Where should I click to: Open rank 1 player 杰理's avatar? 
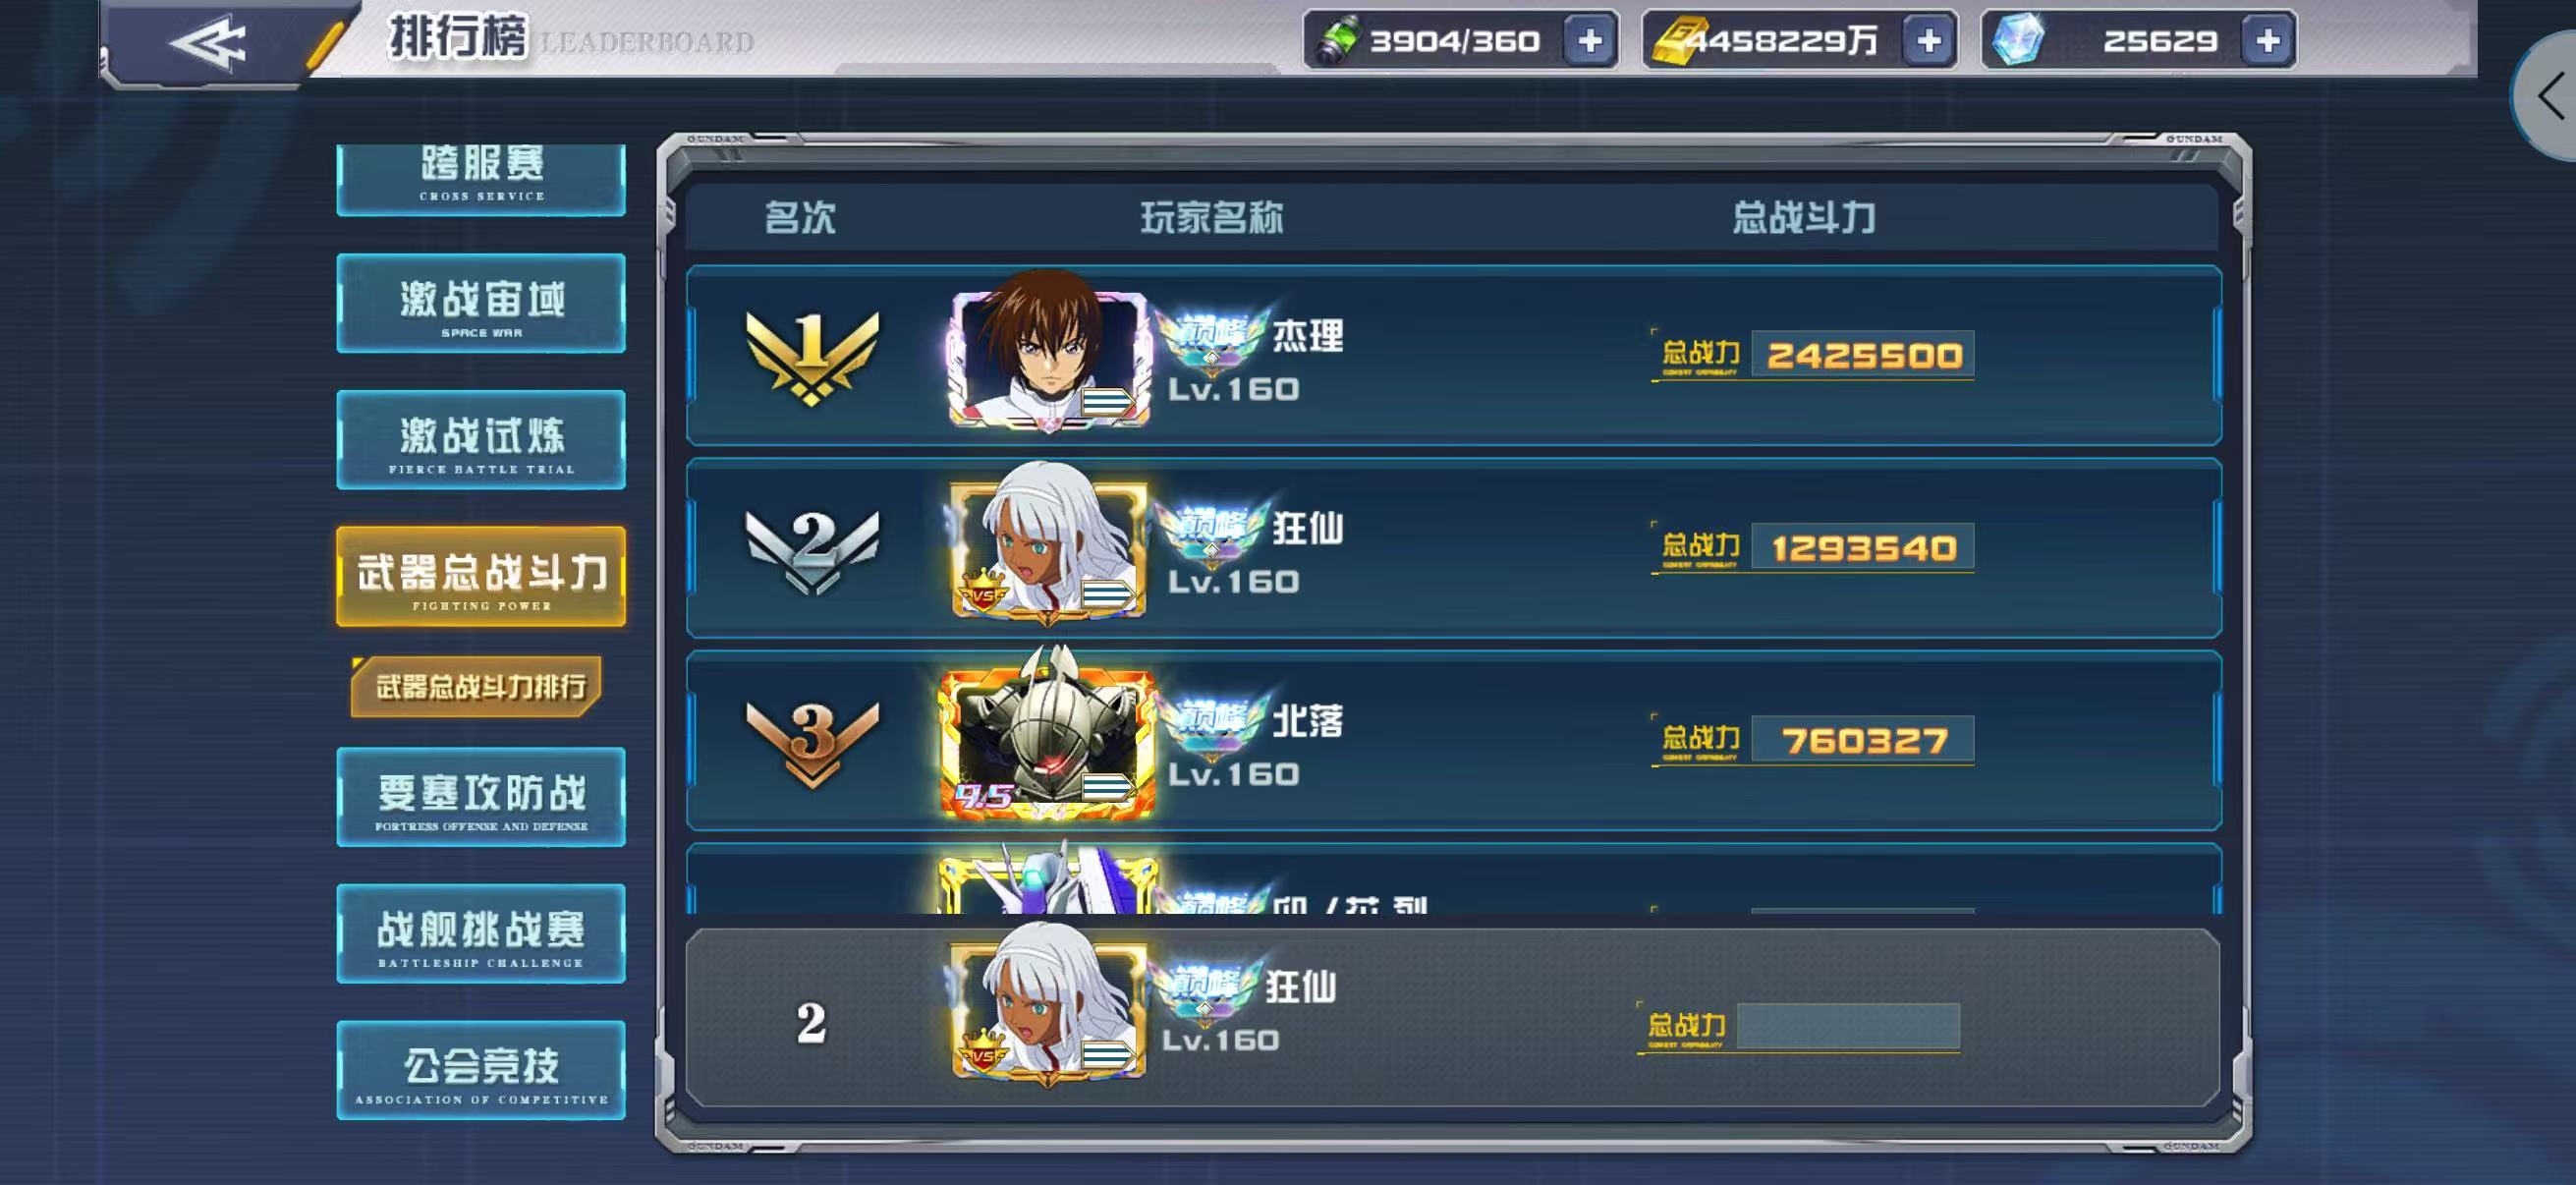pos(1047,353)
